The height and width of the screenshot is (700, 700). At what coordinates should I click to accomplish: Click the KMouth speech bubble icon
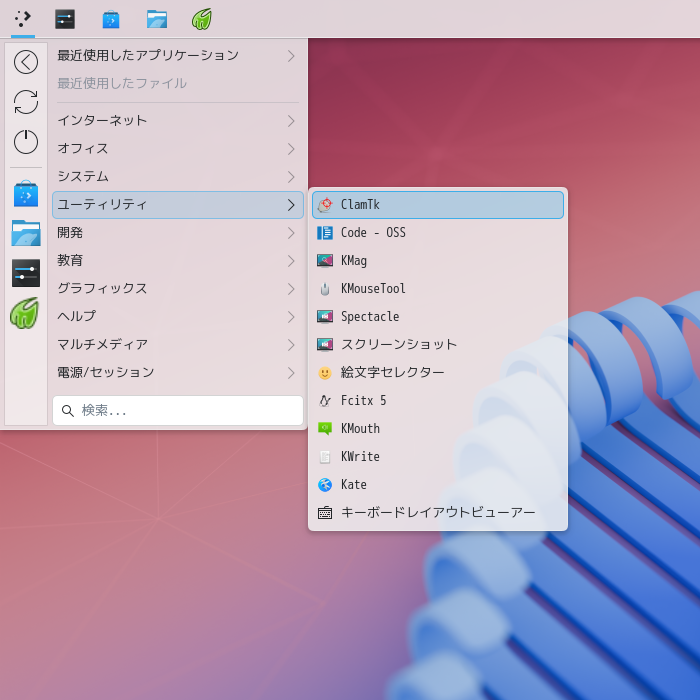(x=325, y=429)
